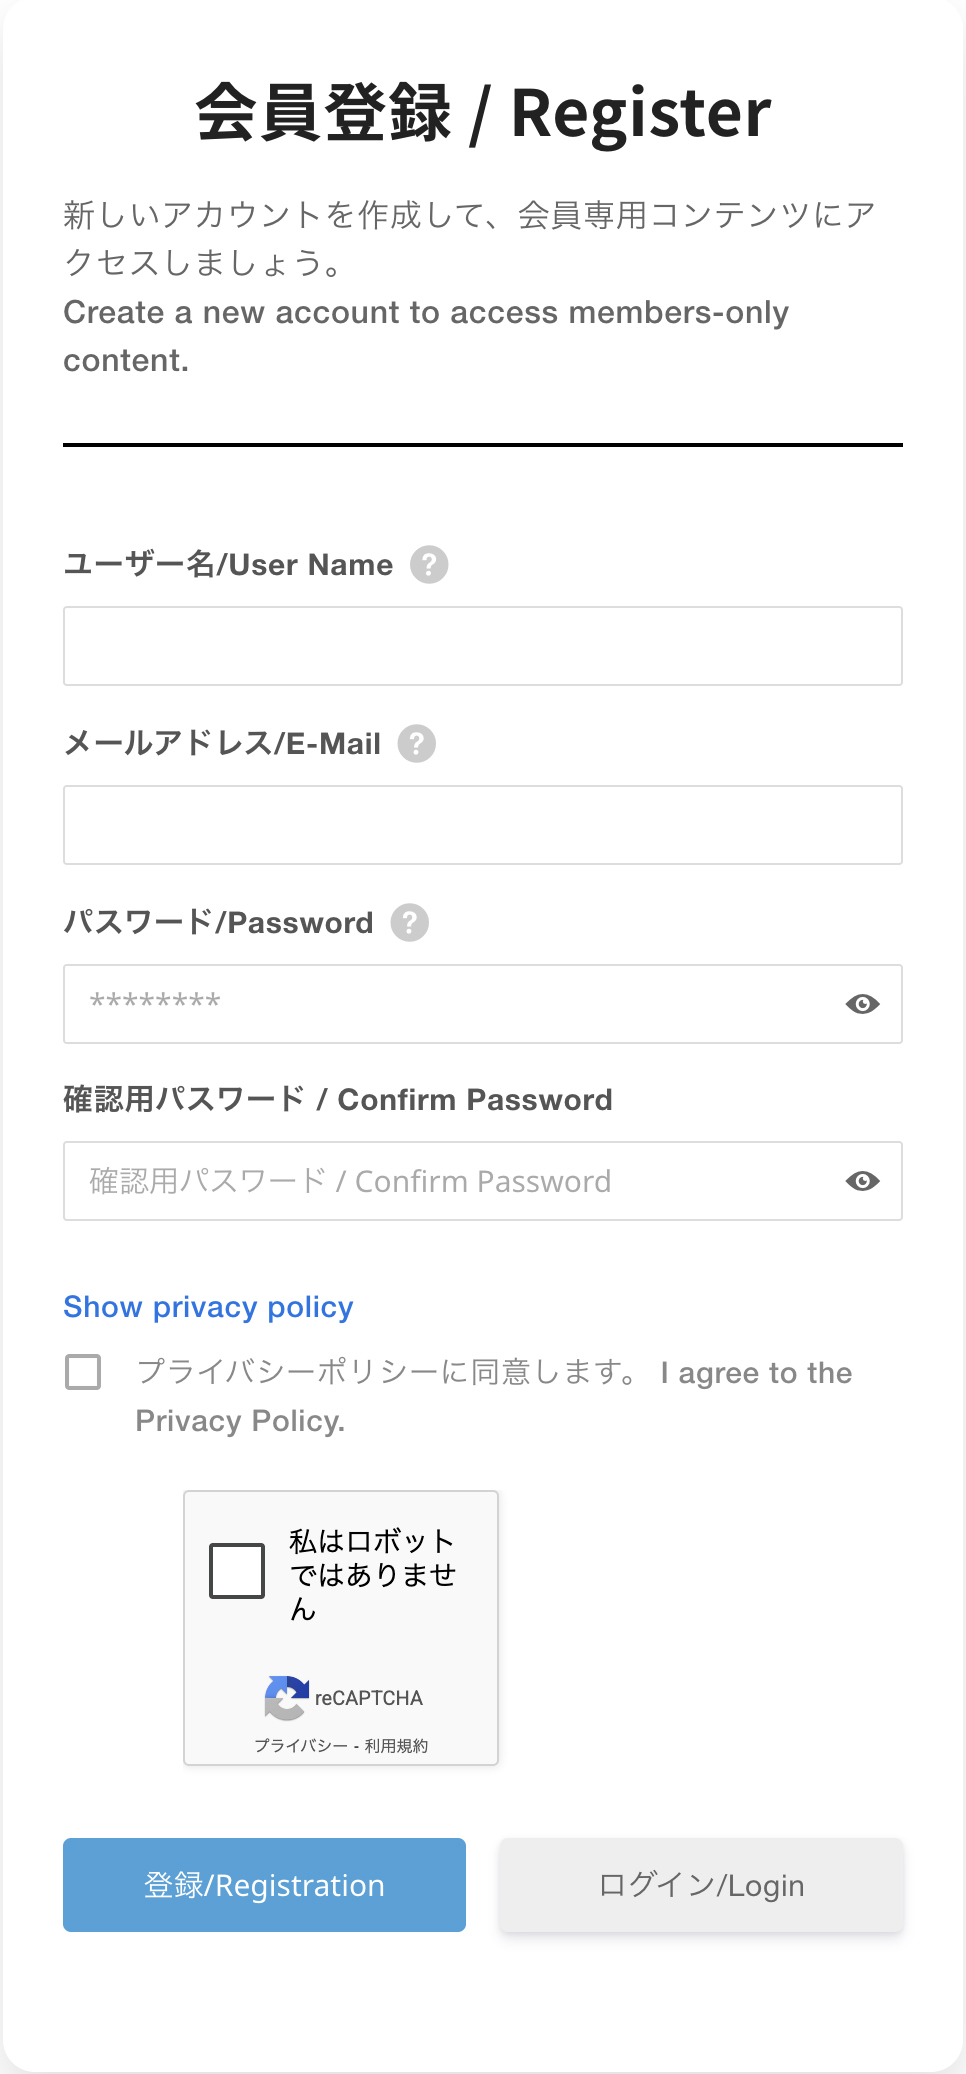Image resolution: width=966 pixels, height=2074 pixels.
Task: Check the privacy policy agreement checkbox
Action: pos(83,1372)
